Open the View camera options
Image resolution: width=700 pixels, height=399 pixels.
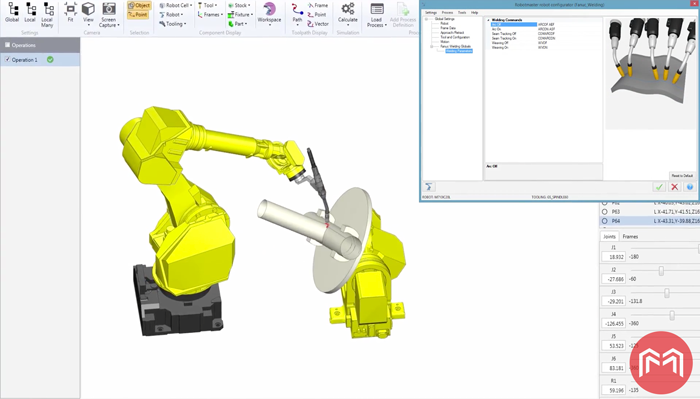pos(88,14)
